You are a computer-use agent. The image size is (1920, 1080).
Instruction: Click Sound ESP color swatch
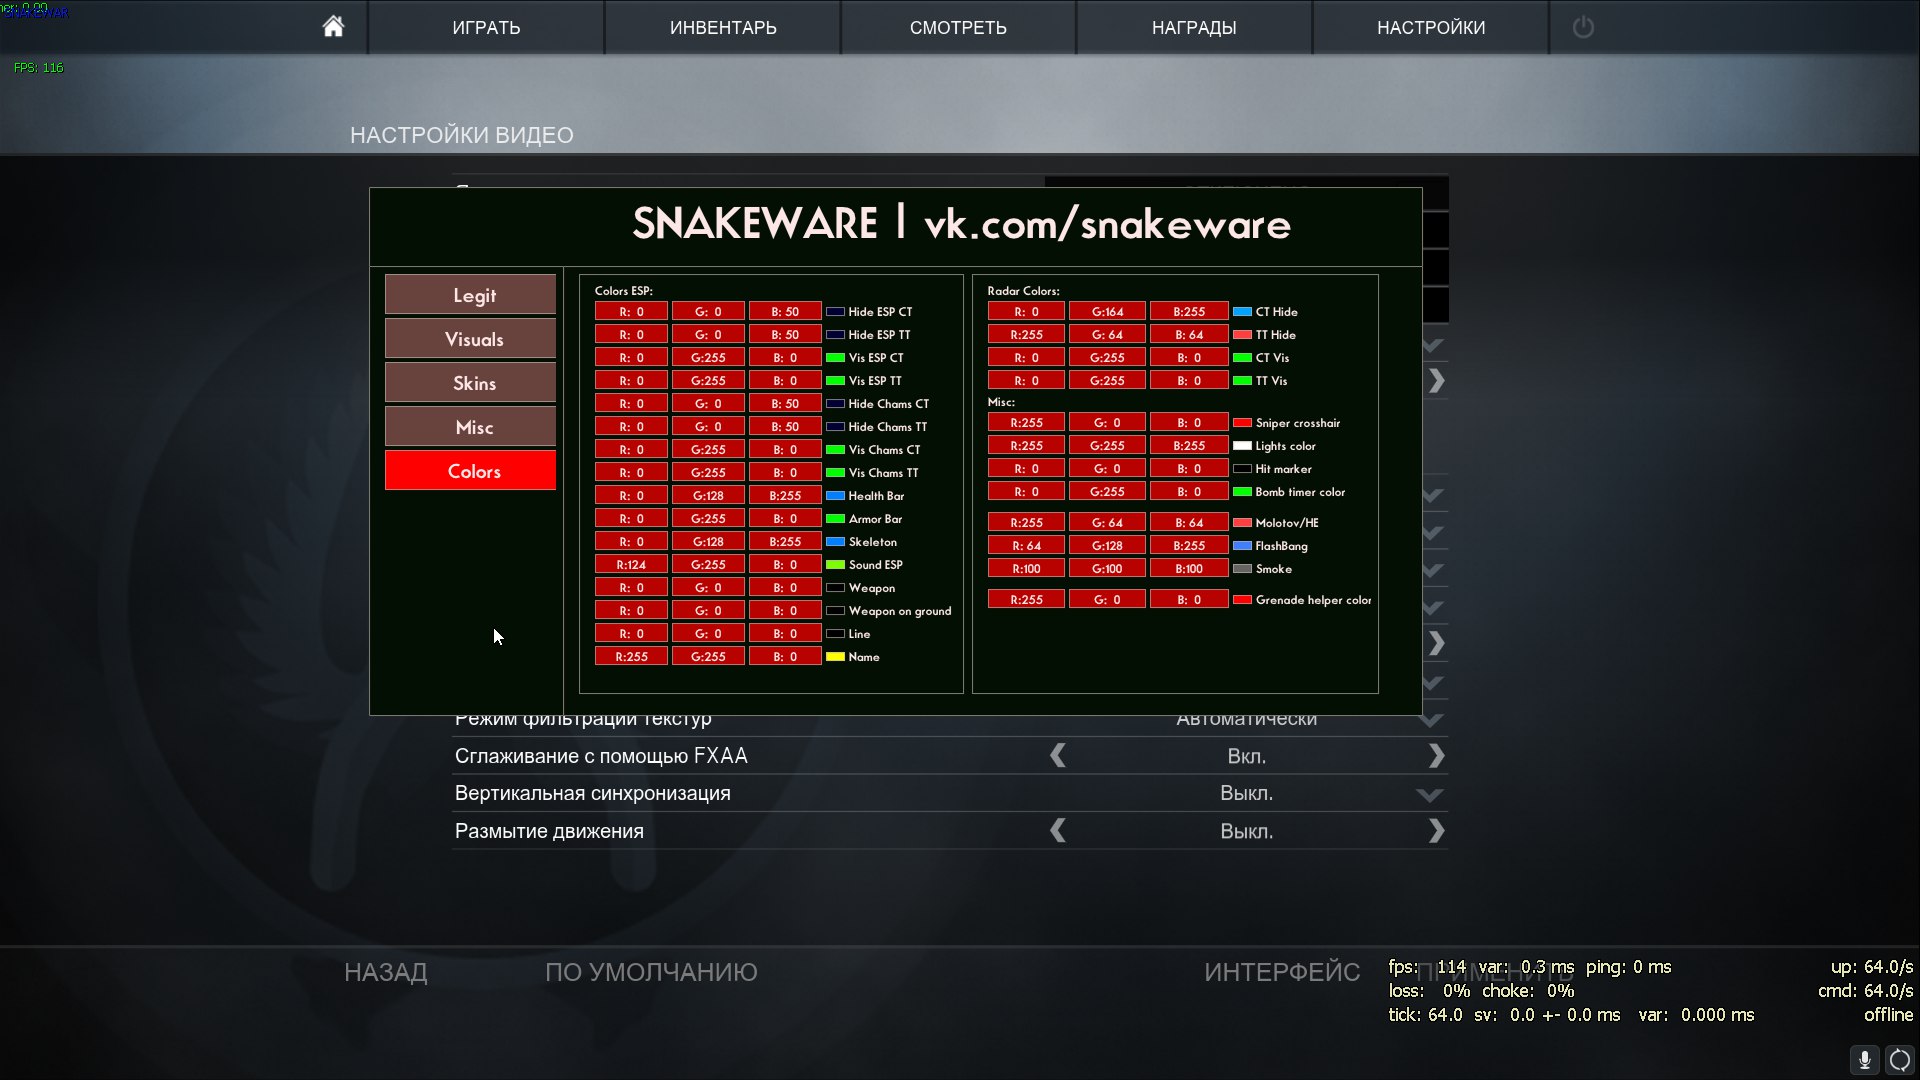click(x=835, y=565)
